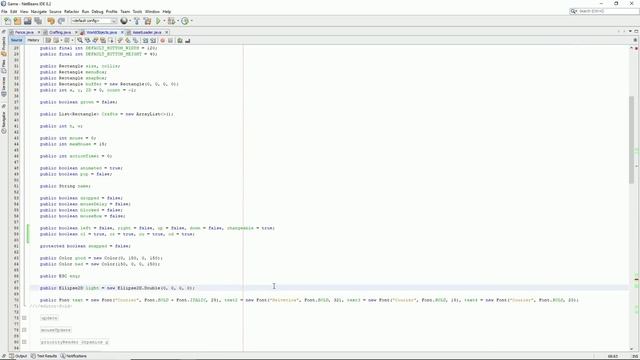Open dropdown arrow beside Debug icon

[178, 21]
